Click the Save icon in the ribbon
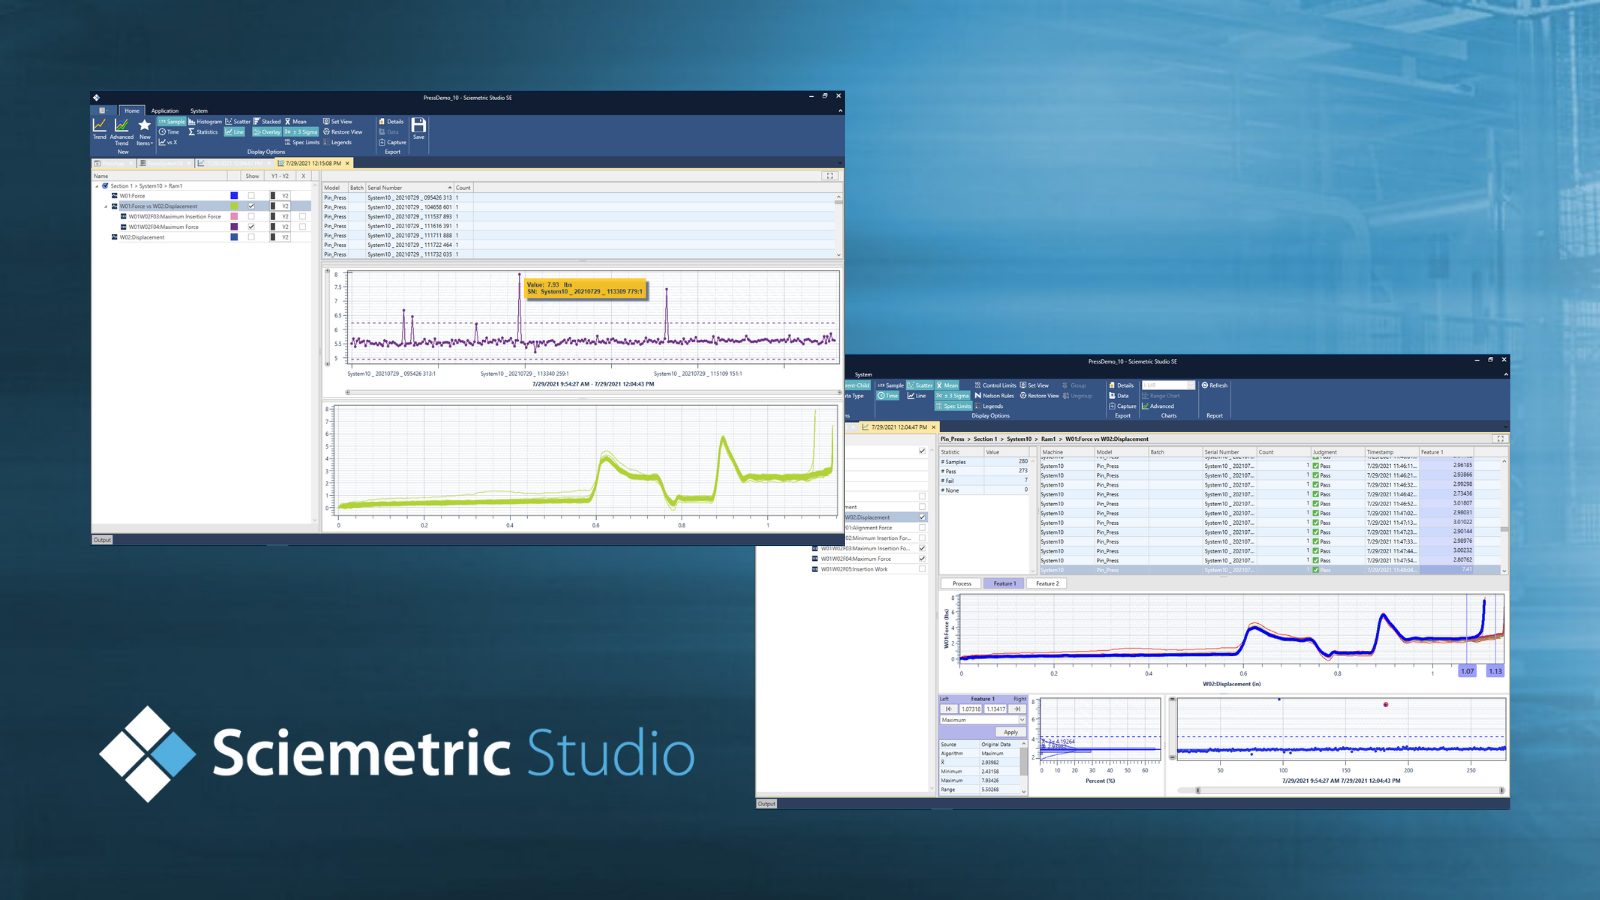Image resolution: width=1600 pixels, height=900 pixels. (418, 128)
